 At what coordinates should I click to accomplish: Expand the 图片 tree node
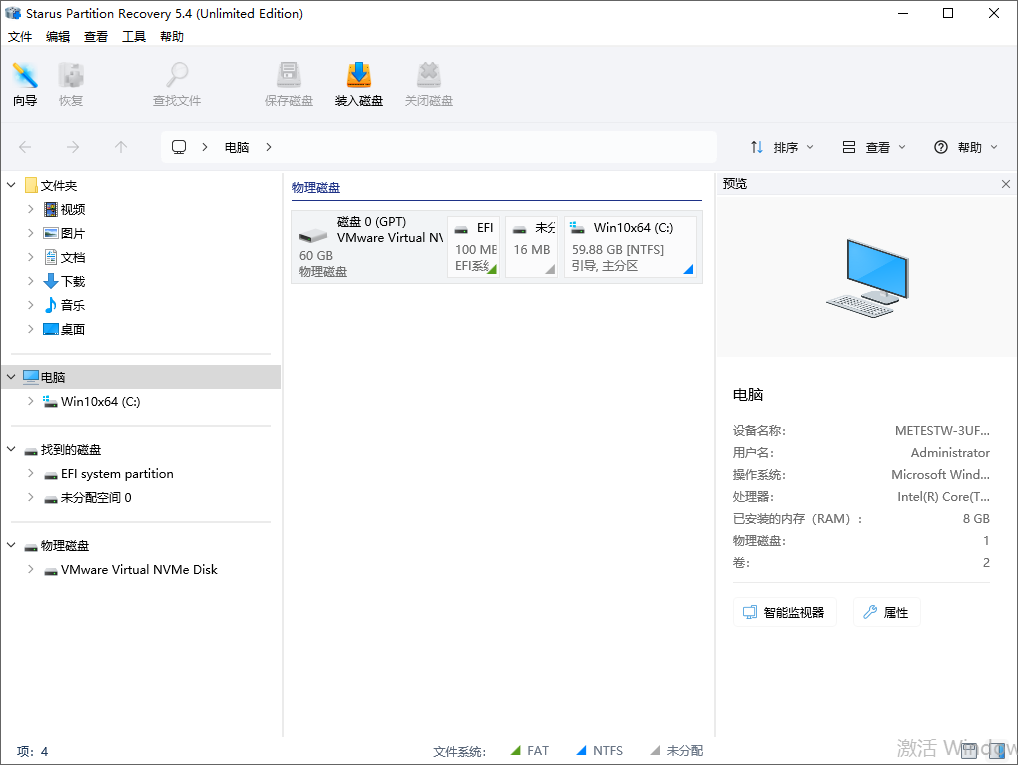(31, 233)
